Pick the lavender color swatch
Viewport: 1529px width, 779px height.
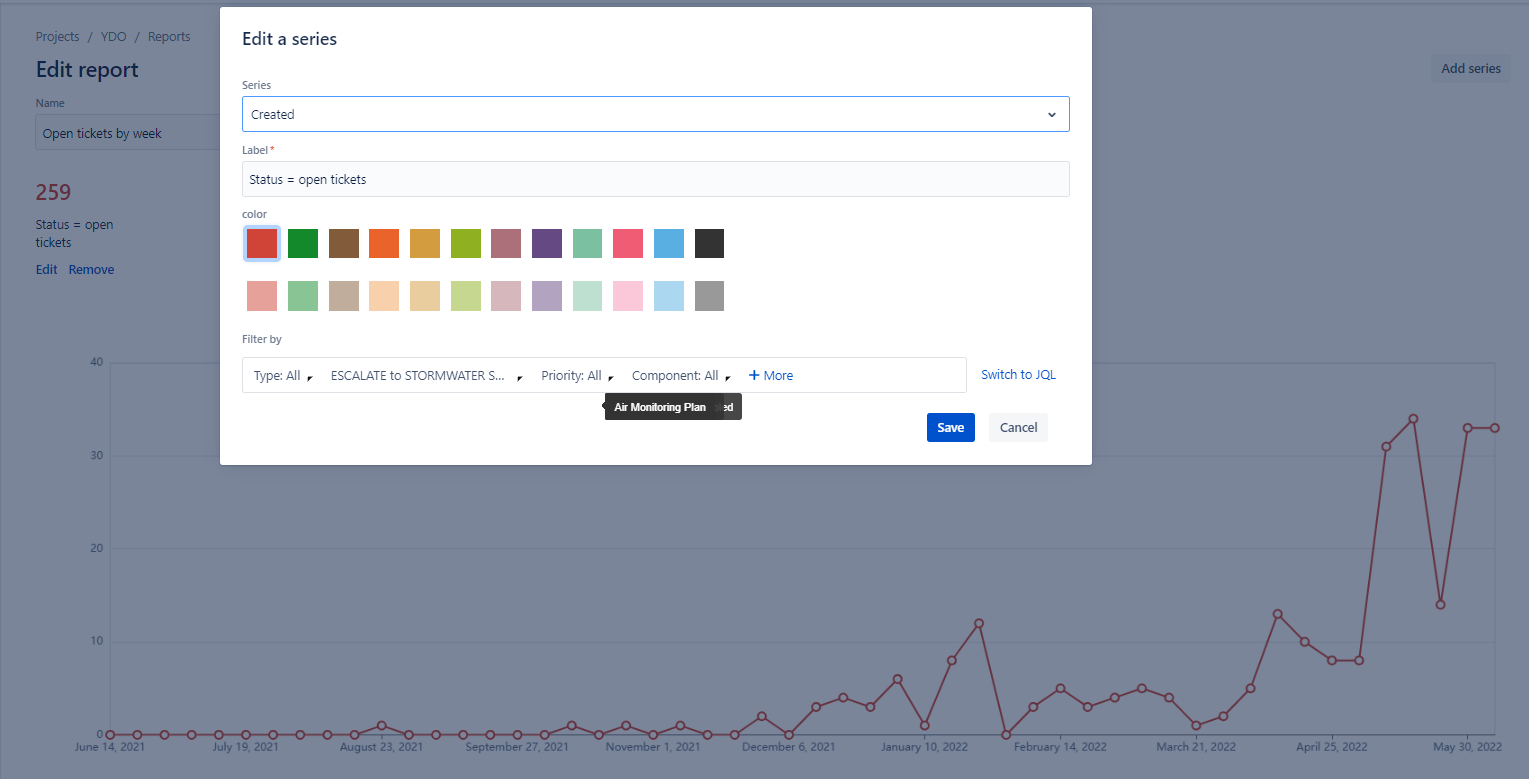point(547,296)
